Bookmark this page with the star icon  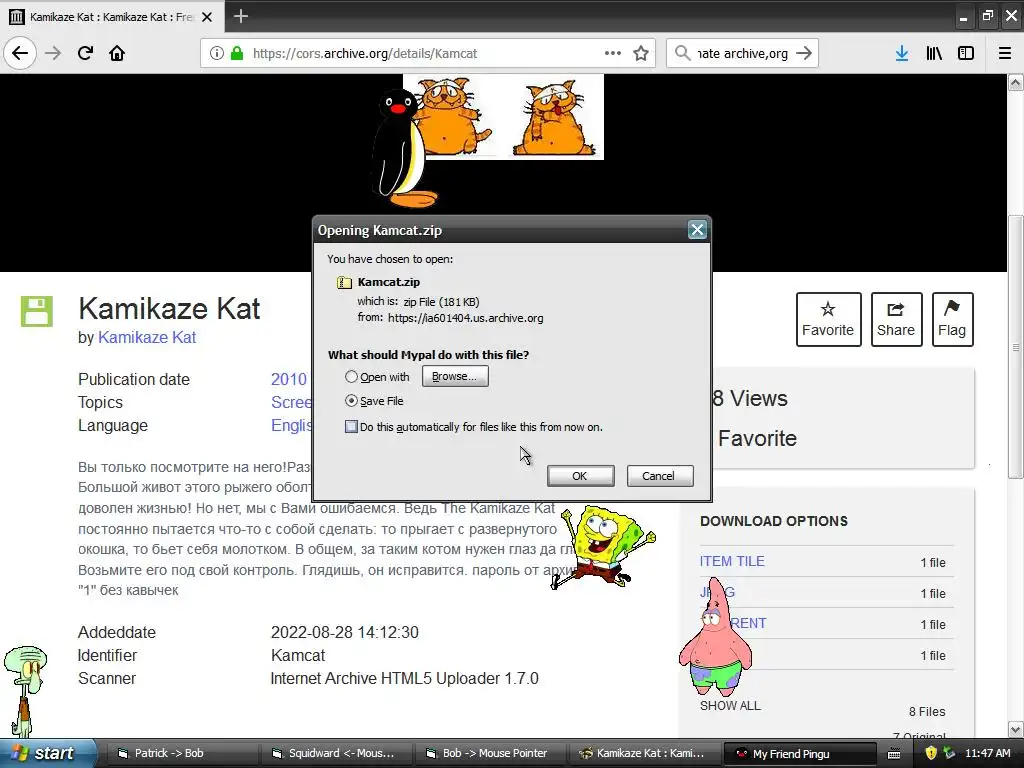(641, 53)
